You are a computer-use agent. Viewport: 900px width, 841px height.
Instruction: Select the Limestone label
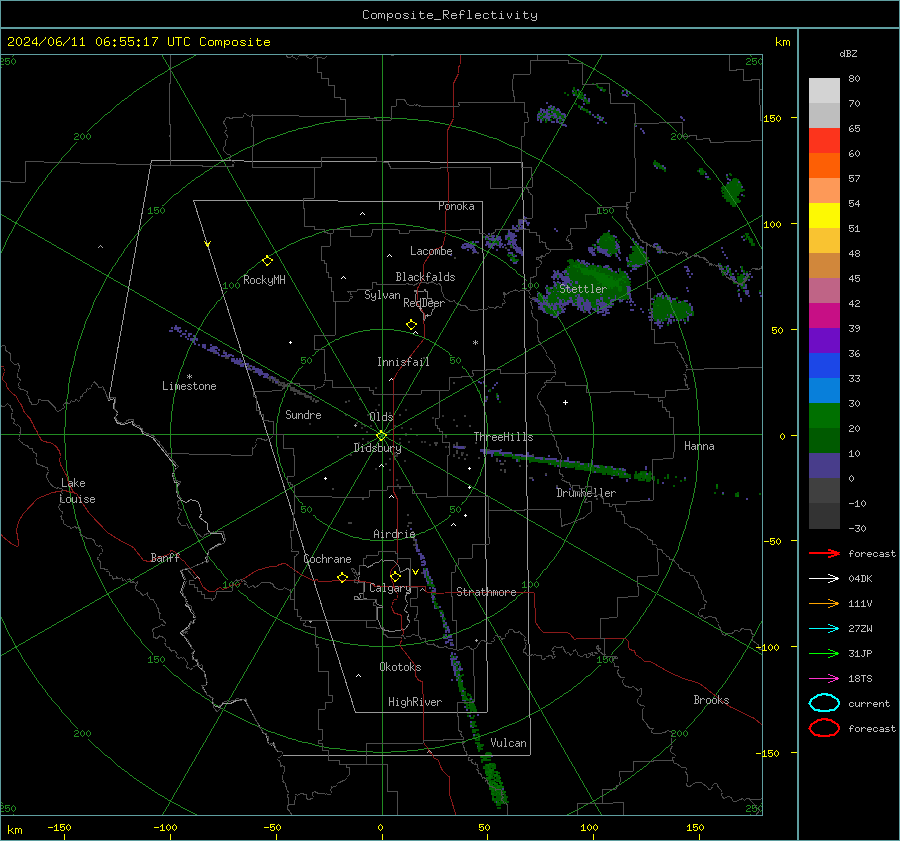tap(189, 386)
